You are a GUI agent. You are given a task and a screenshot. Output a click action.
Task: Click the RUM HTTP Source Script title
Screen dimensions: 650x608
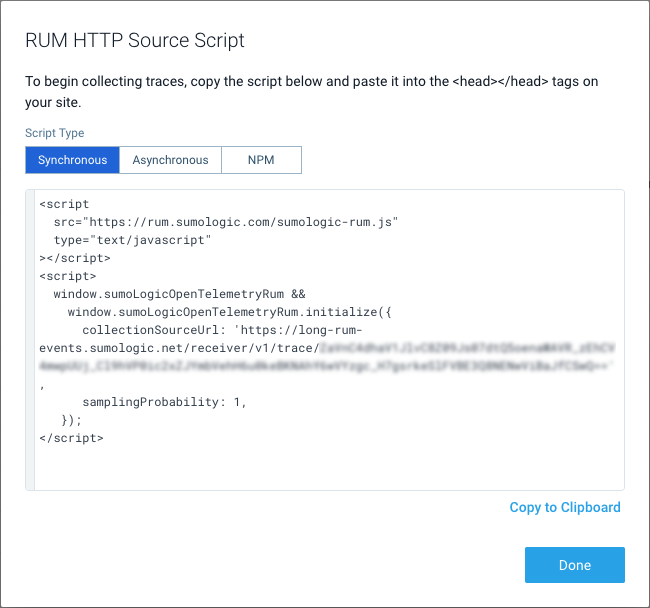click(x=135, y=41)
